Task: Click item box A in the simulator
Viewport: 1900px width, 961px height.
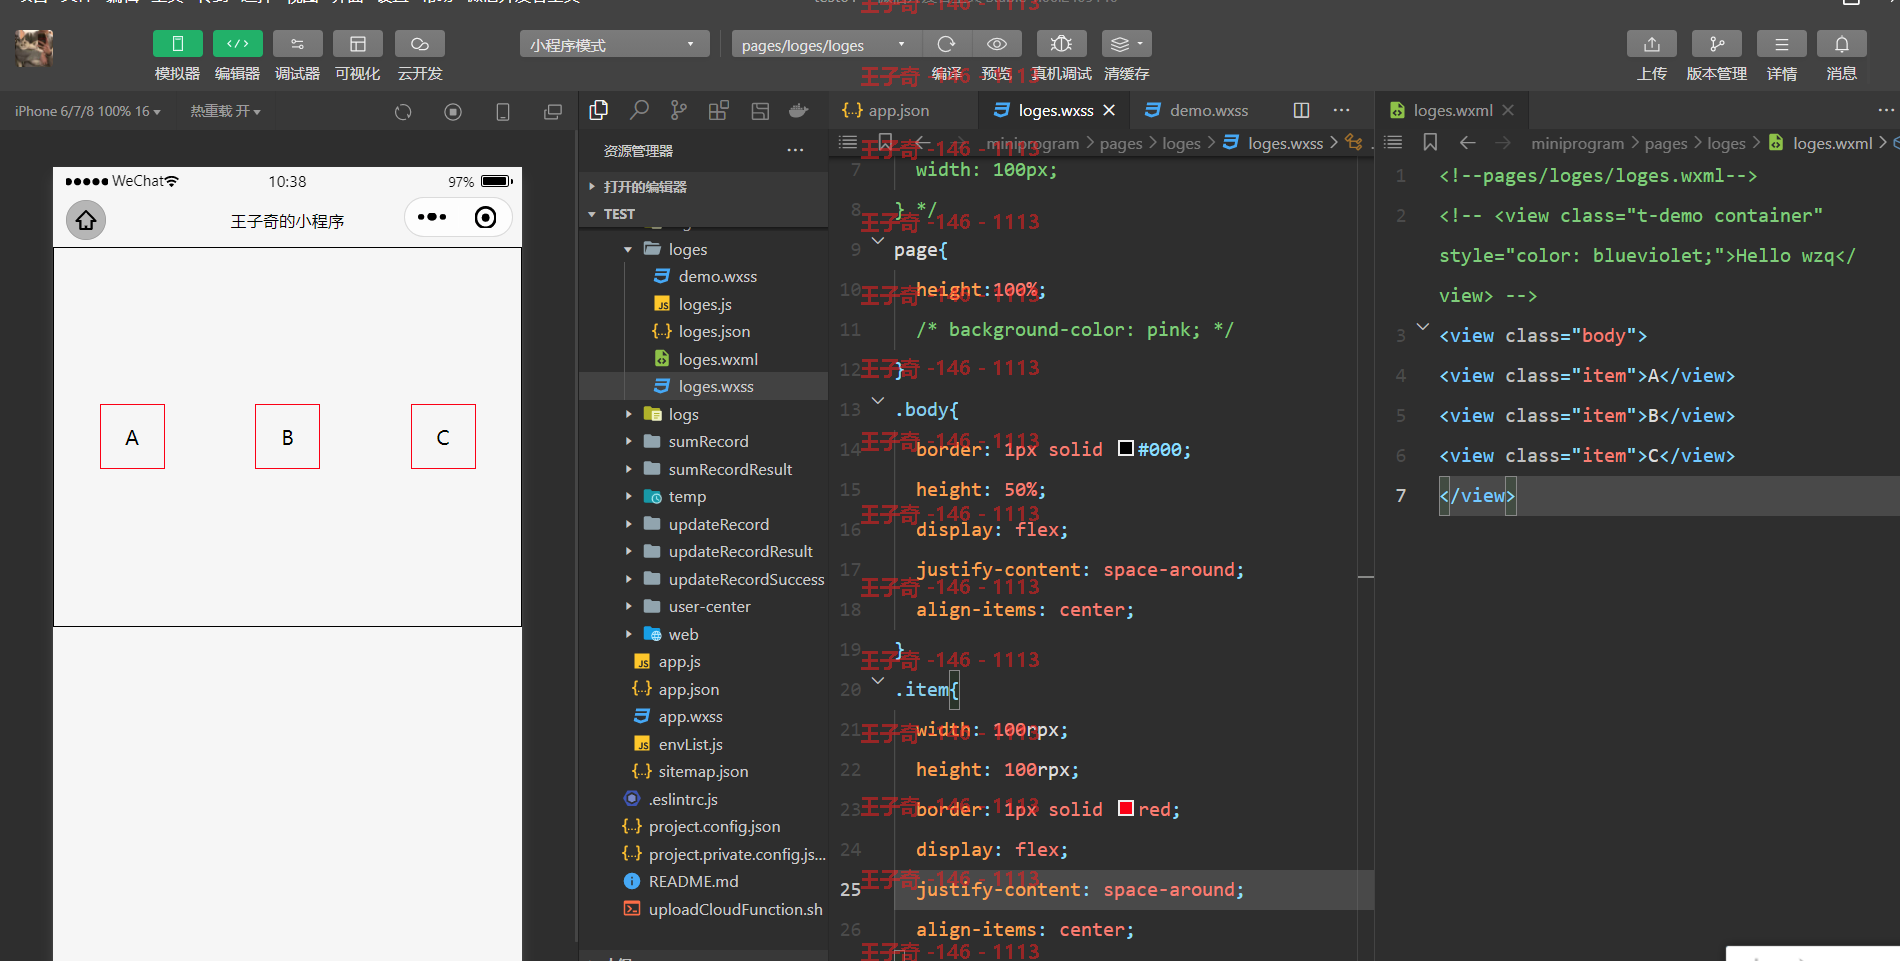Action: (x=132, y=437)
